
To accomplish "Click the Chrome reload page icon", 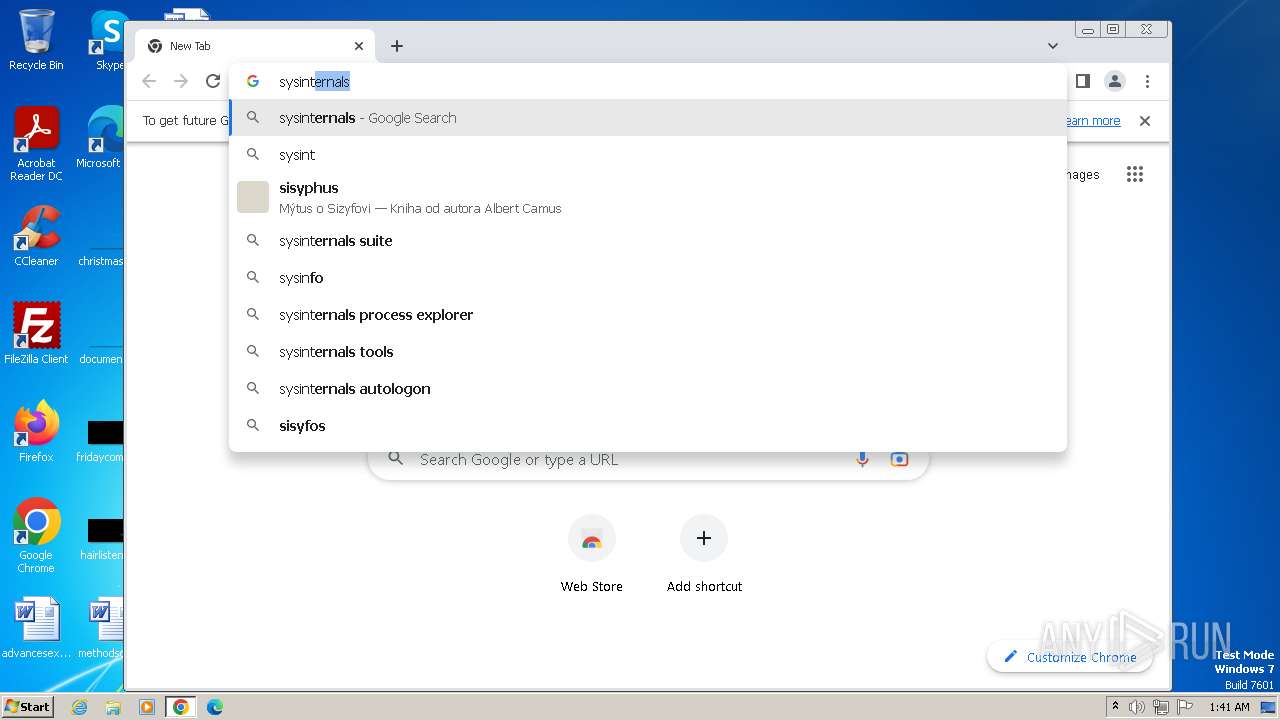I will coord(212,81).
